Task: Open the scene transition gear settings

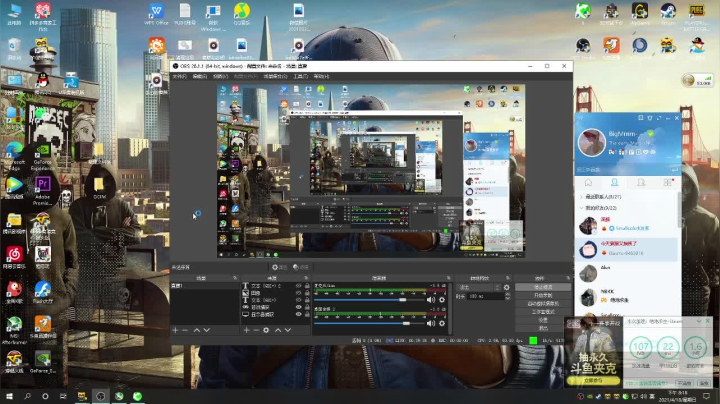Action: tap(506, 287)
